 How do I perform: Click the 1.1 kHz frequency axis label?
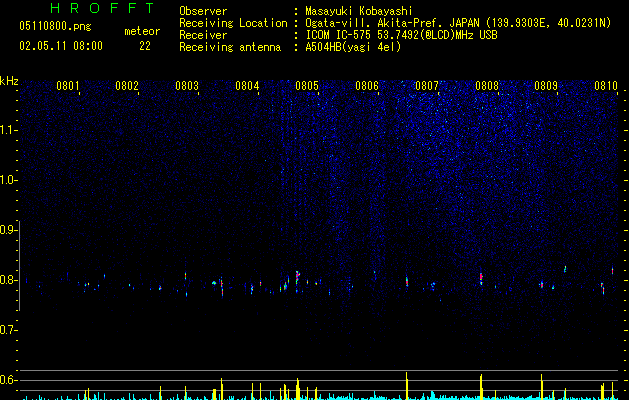point(8,130)
